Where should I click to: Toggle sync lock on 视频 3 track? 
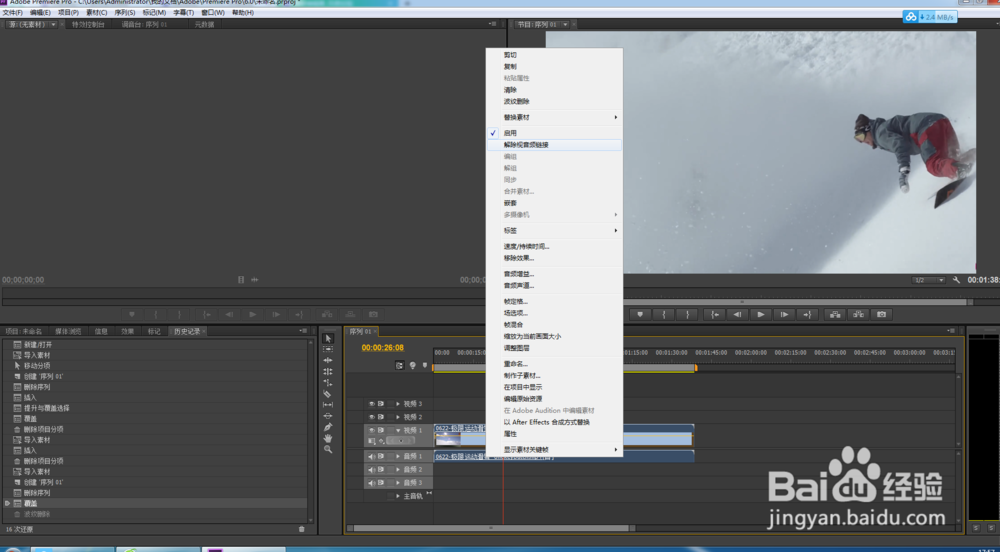[x=381, y=404]
